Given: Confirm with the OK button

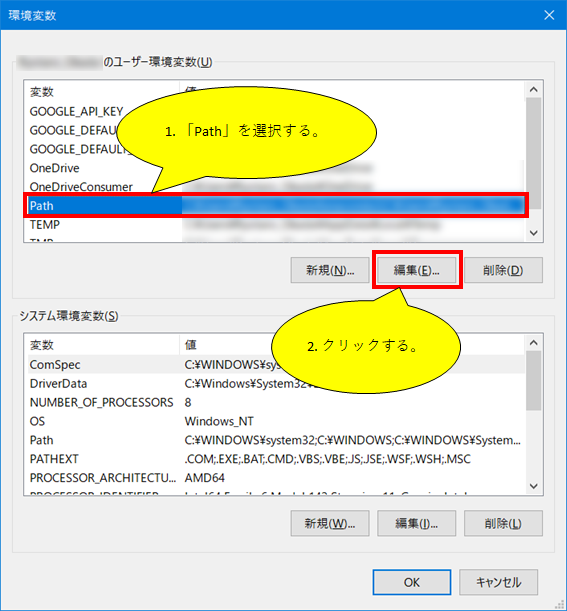Looking at the screenshot, I should point(412,582).
